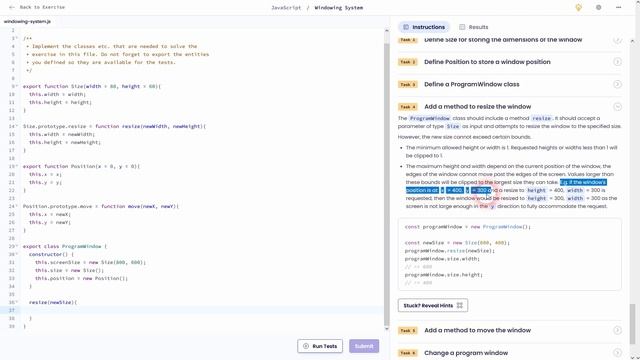Screen dimensions: 640x360
Task: Fold Position.prototype.move at line 24
Action: [x=17, y=206]
